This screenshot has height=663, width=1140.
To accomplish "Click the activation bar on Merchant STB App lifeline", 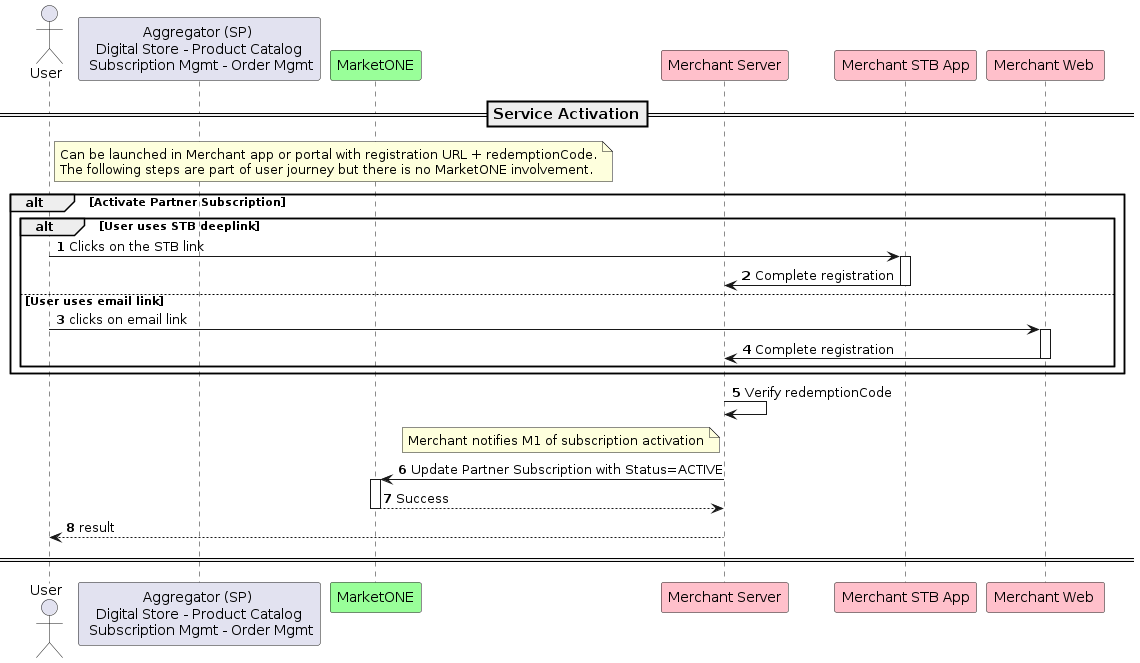I will point(905,271).
